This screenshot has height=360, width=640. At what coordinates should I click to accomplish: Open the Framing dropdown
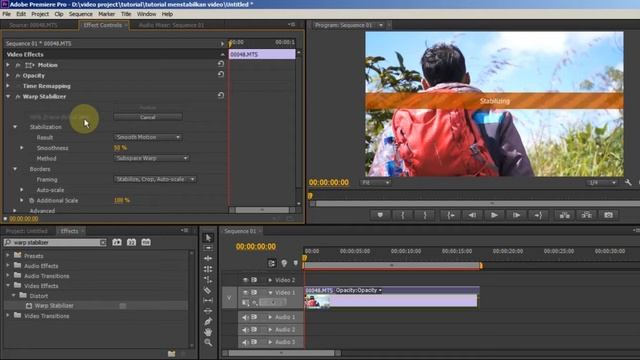(155, 179)
